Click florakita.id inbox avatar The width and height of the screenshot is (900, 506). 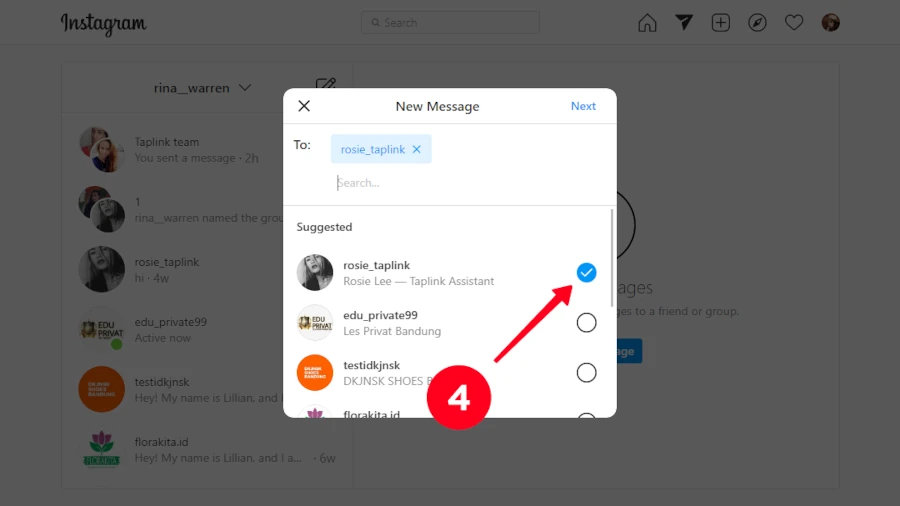[x=102, y=449]
